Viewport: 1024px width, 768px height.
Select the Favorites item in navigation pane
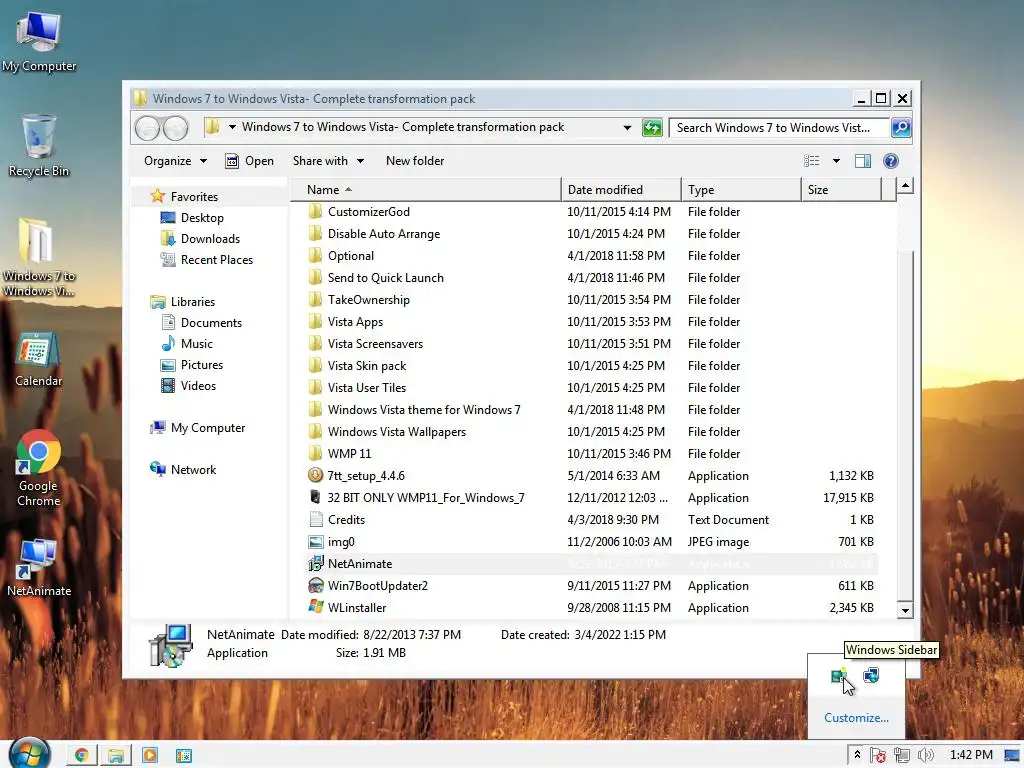[x=193, y=197]
